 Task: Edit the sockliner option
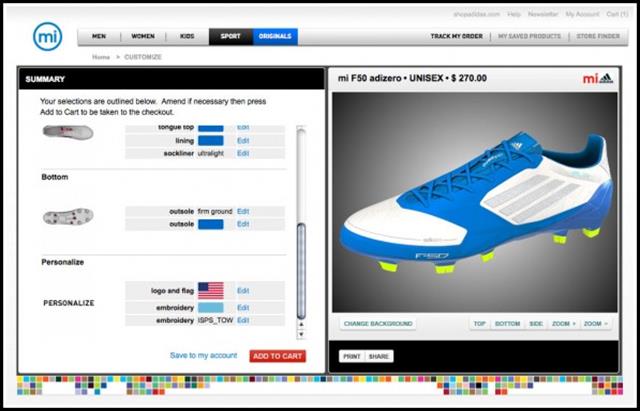point(243,153)
